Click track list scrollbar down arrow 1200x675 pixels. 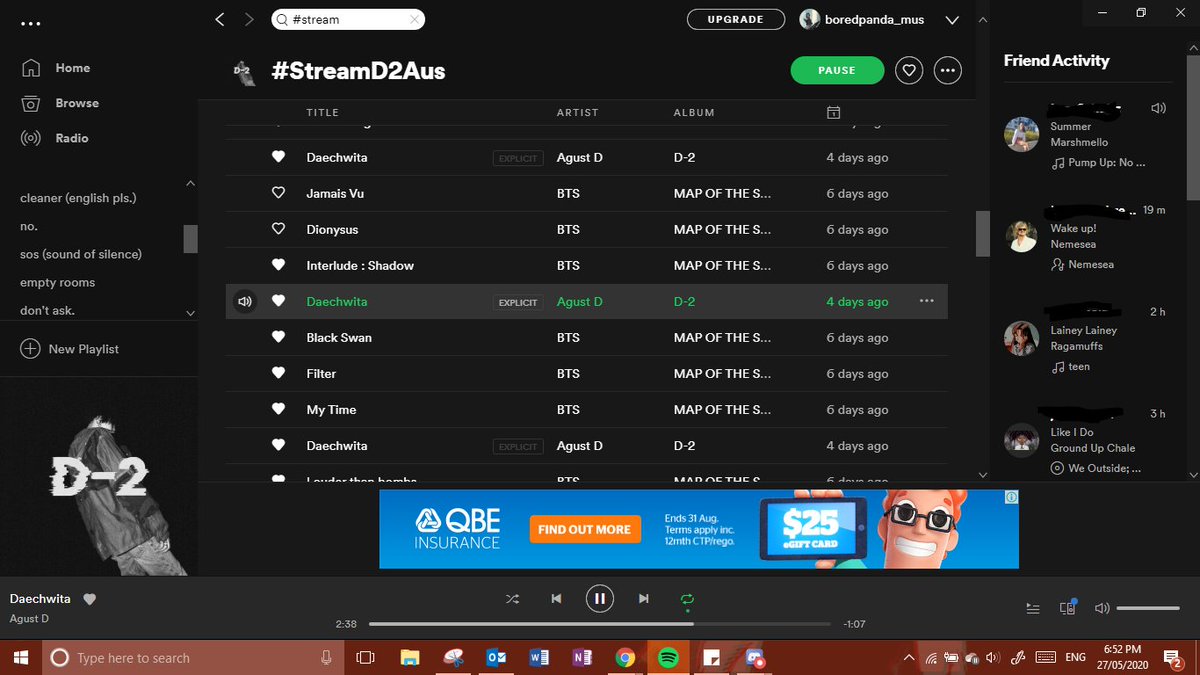(x=982, y=474)
